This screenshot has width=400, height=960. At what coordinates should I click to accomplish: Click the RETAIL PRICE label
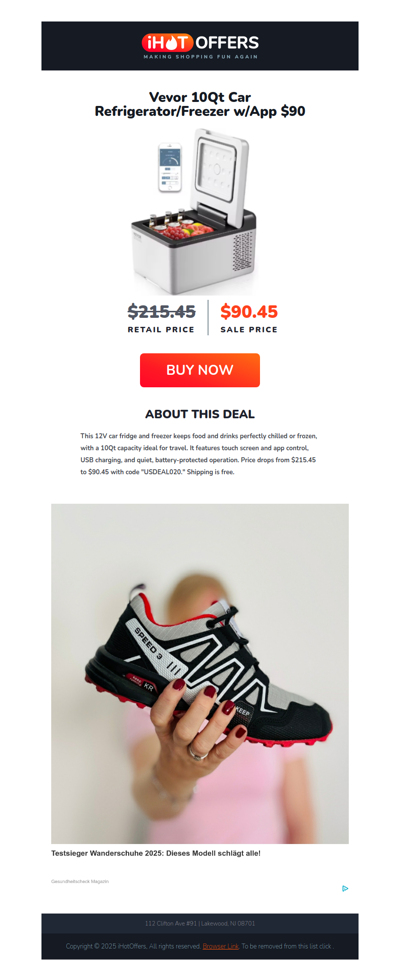click(161, 329)
